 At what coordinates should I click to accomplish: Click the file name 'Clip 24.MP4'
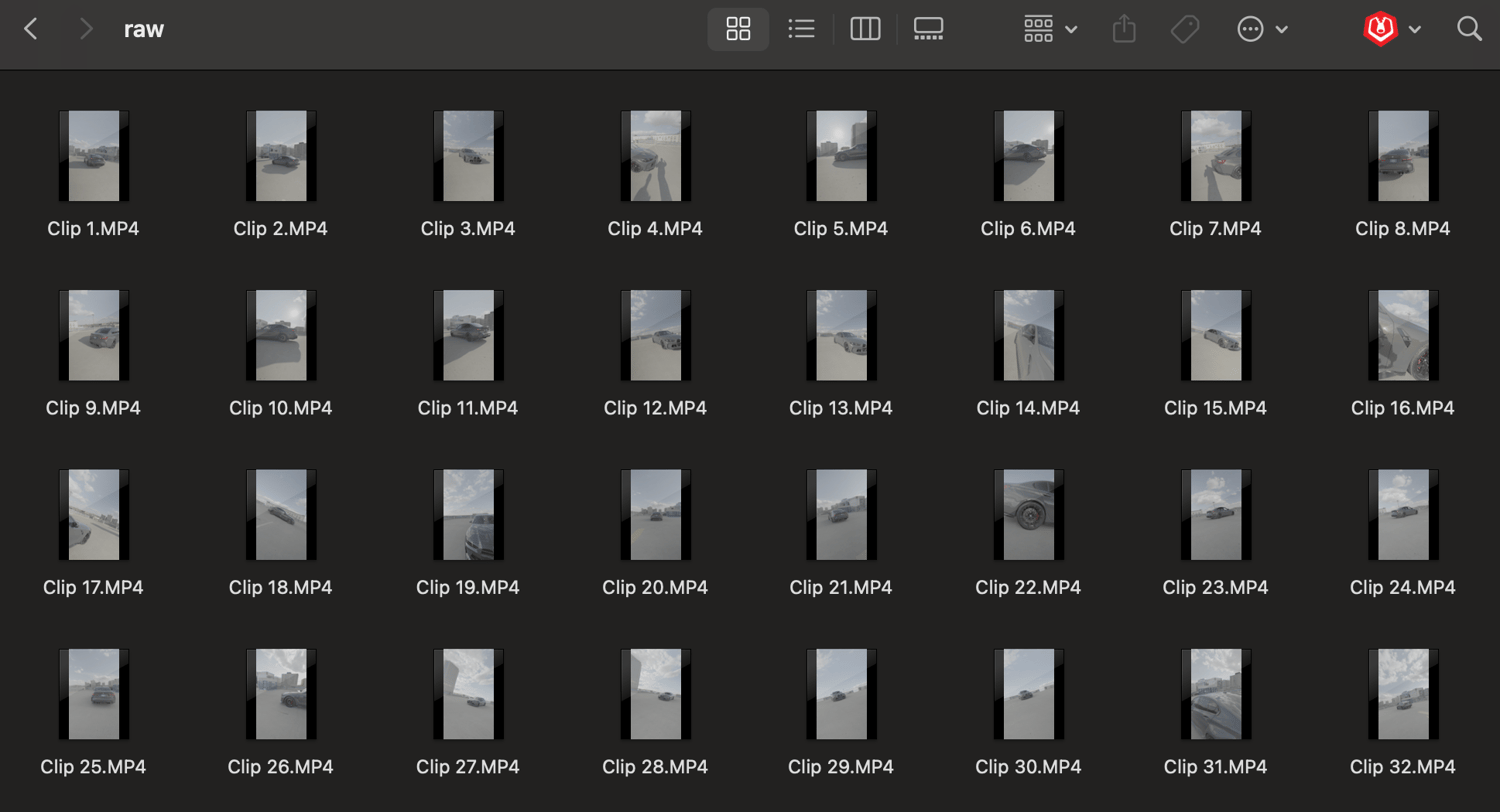click(x=1403, y=588)
